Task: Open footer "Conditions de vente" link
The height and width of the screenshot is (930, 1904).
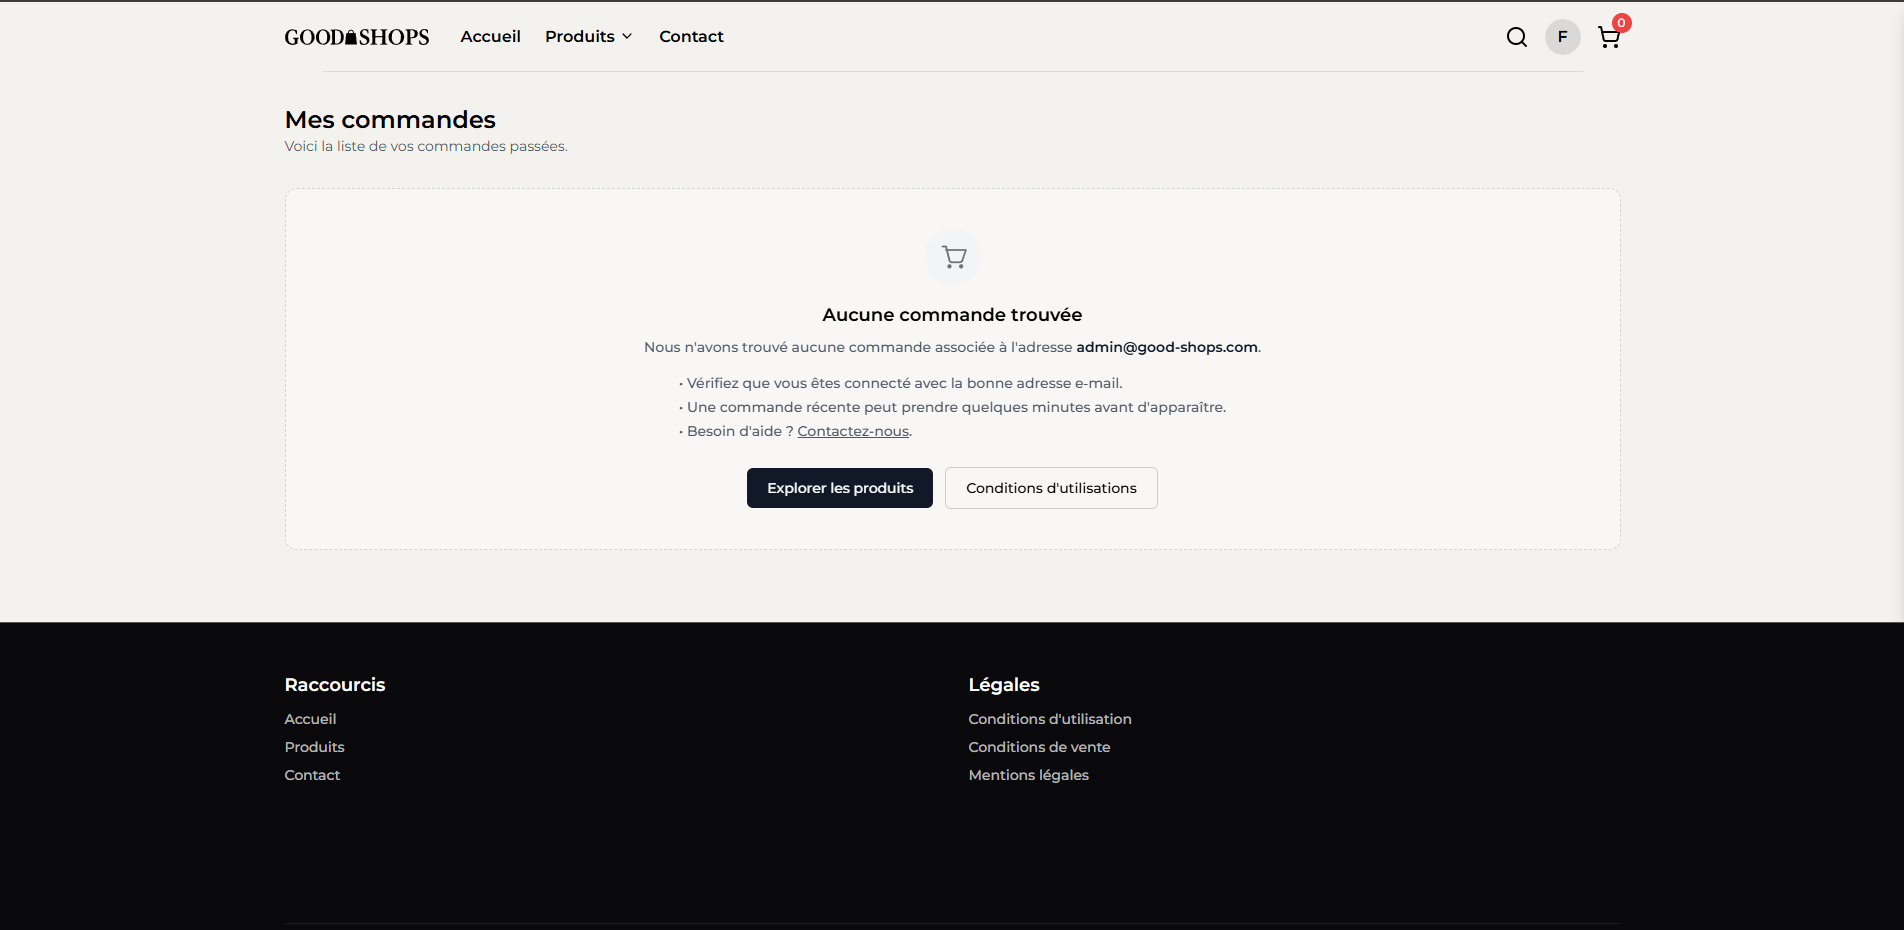Action: pyautogui.click(x=1039, y=747)
